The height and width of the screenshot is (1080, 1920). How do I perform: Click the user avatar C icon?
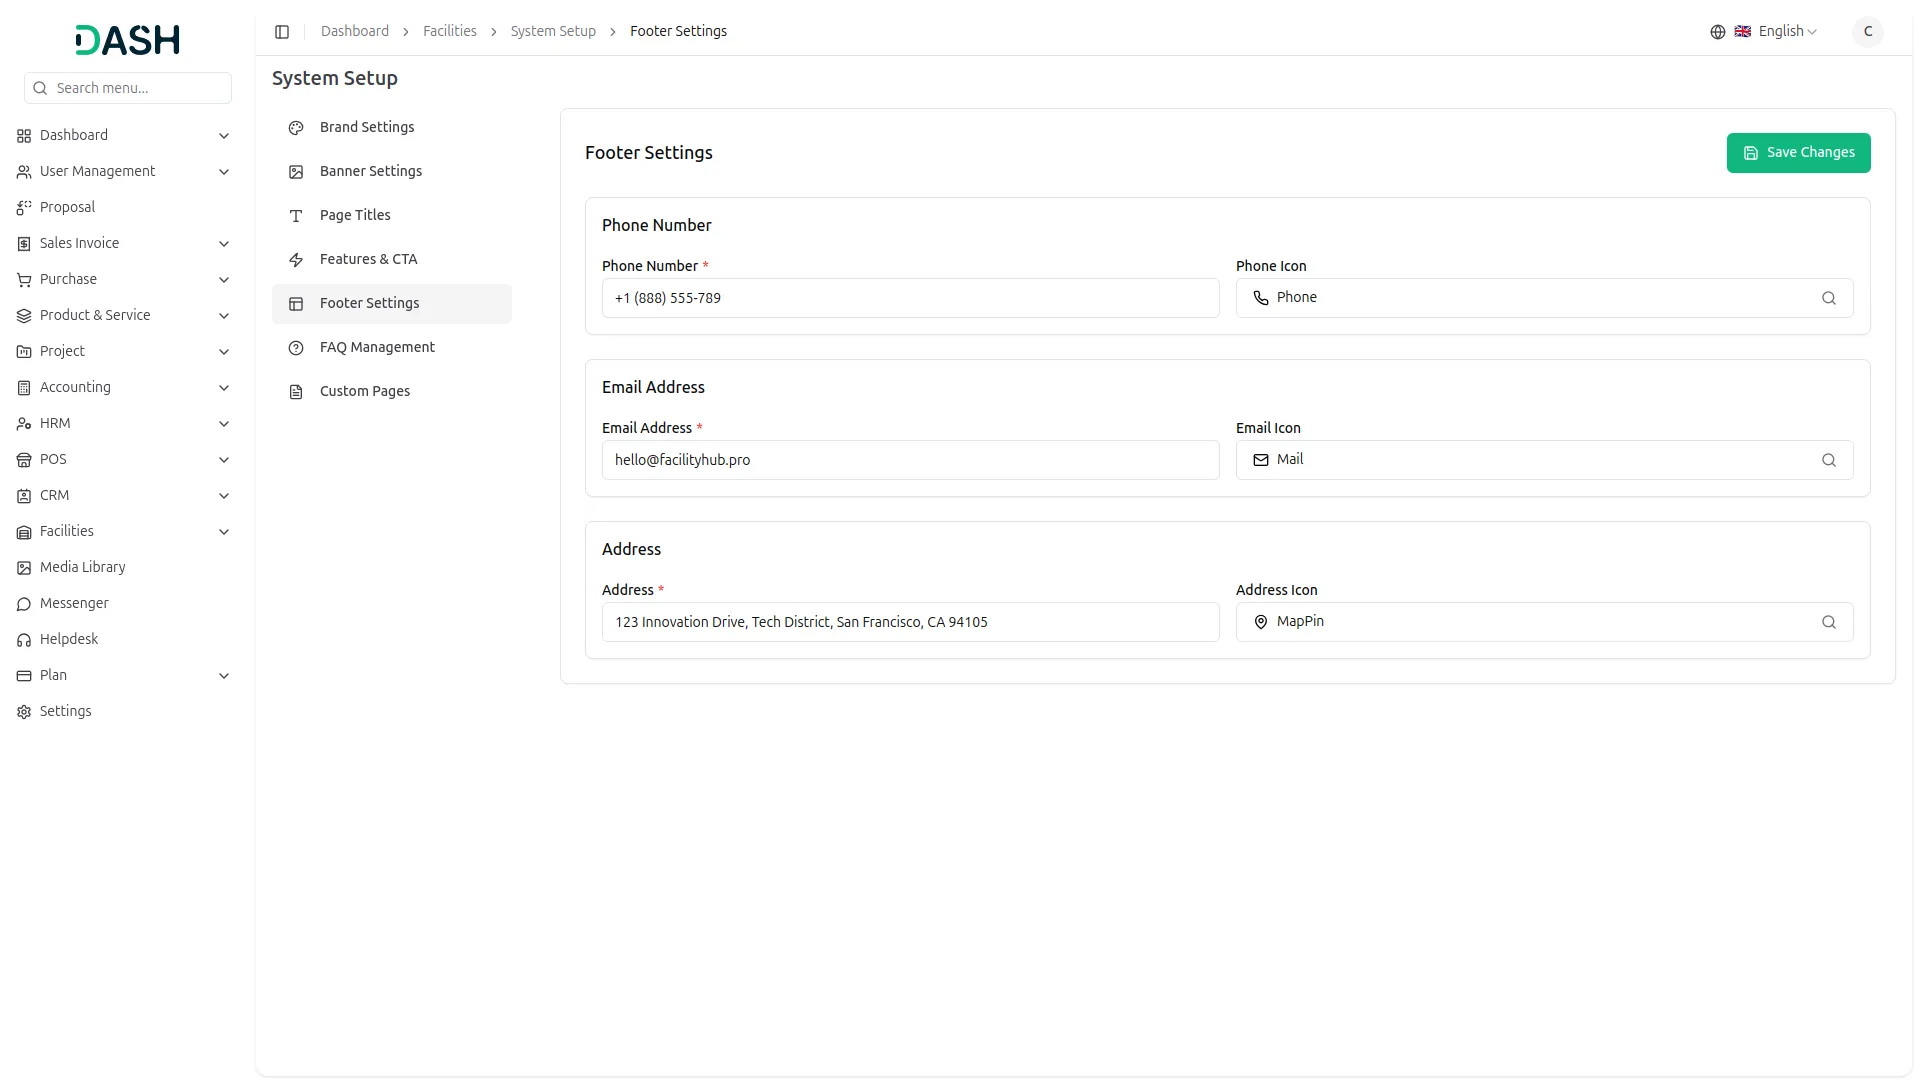coord(1867,32)
